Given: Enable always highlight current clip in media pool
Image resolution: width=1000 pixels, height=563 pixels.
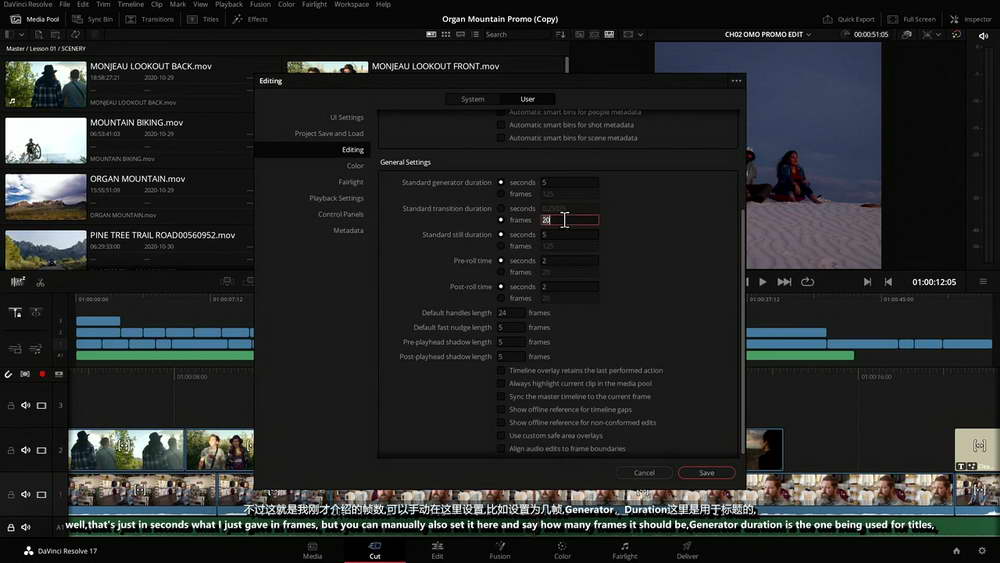Looking at the screenshot, I should click(501, 383).
